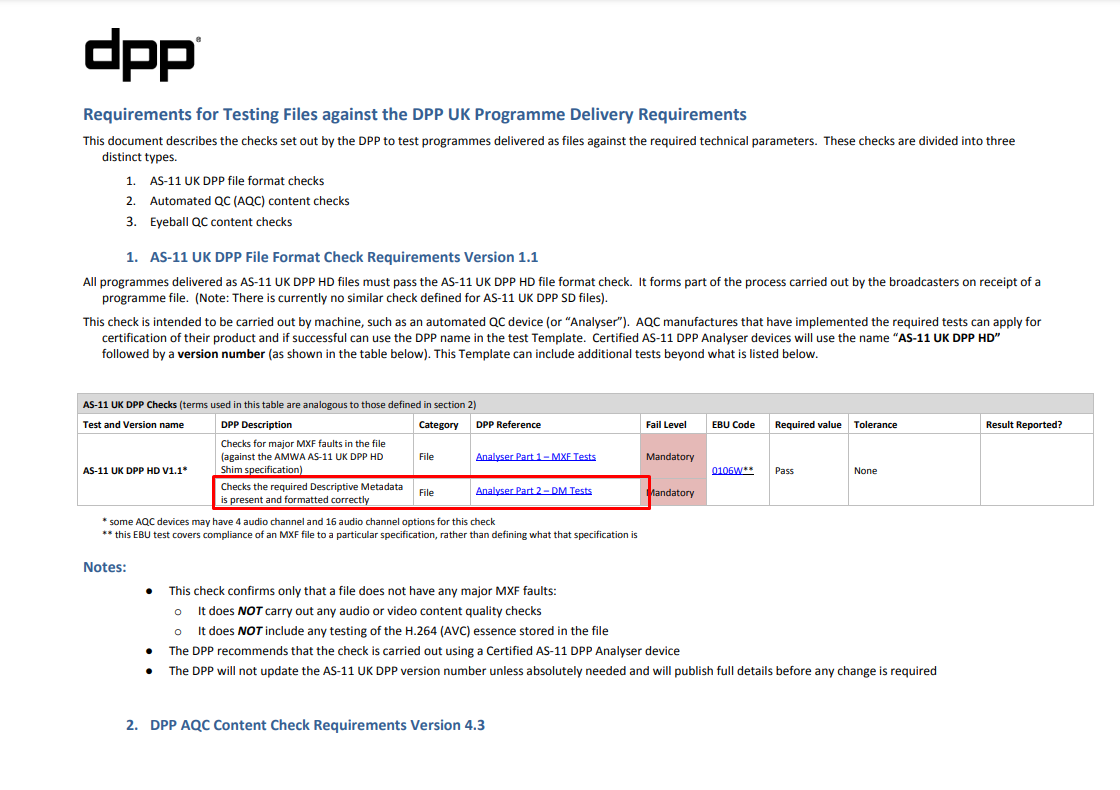Select the Required value column header
Screen dimensions: 1120x790
(808, 424)
